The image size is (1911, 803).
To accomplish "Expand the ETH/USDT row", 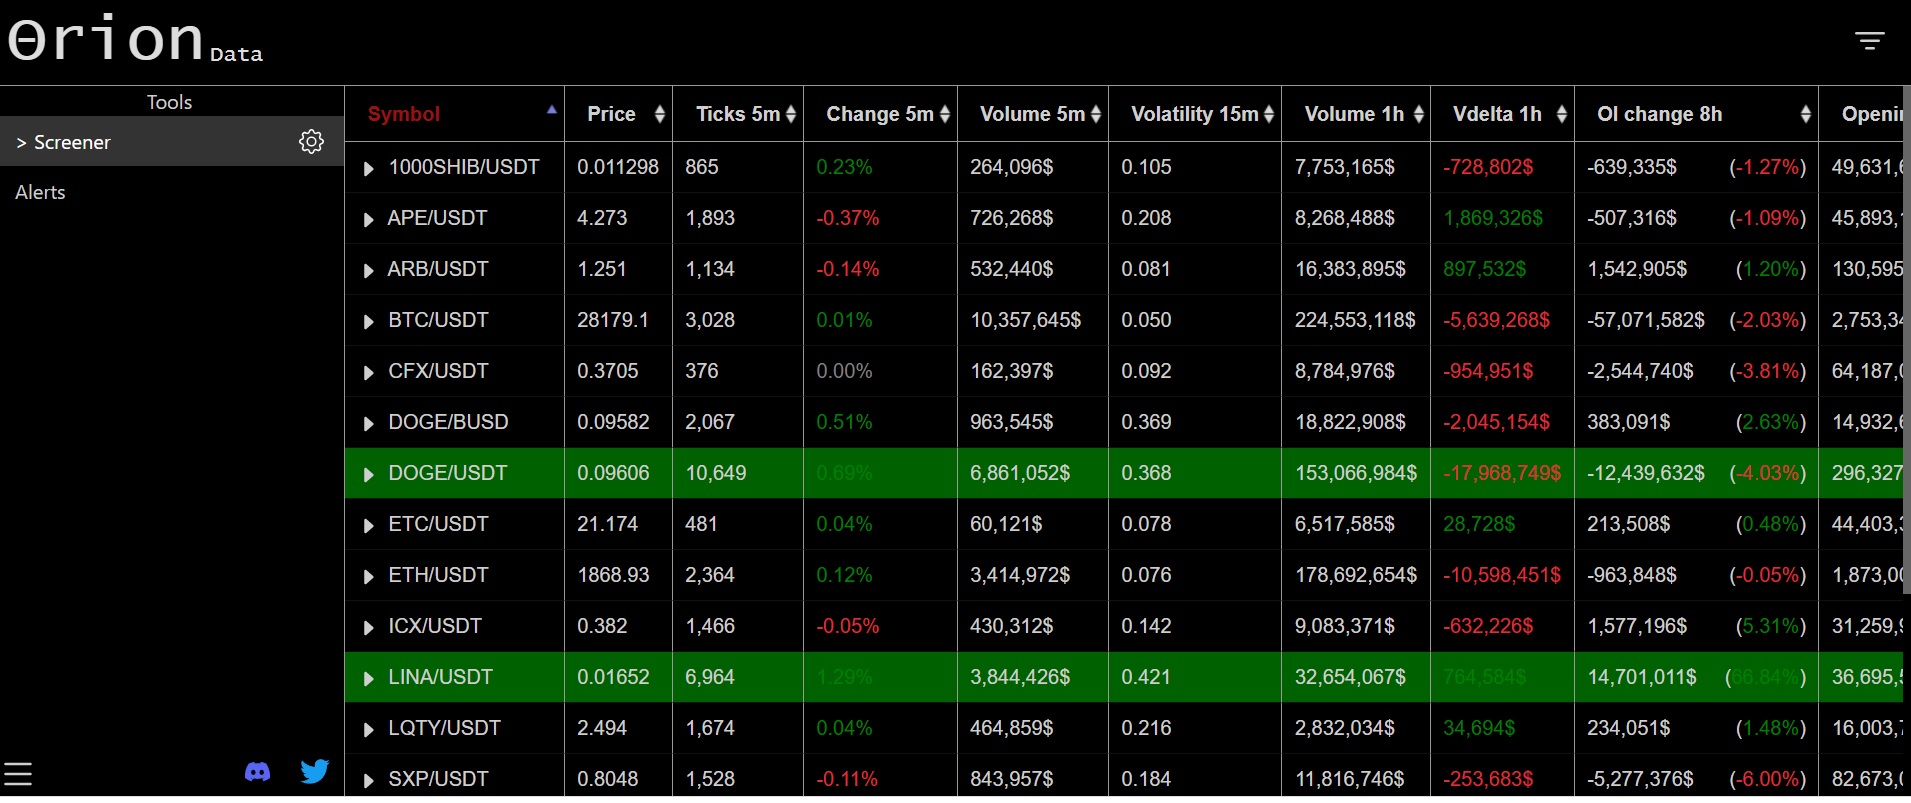I will click(x=368, y=576).
